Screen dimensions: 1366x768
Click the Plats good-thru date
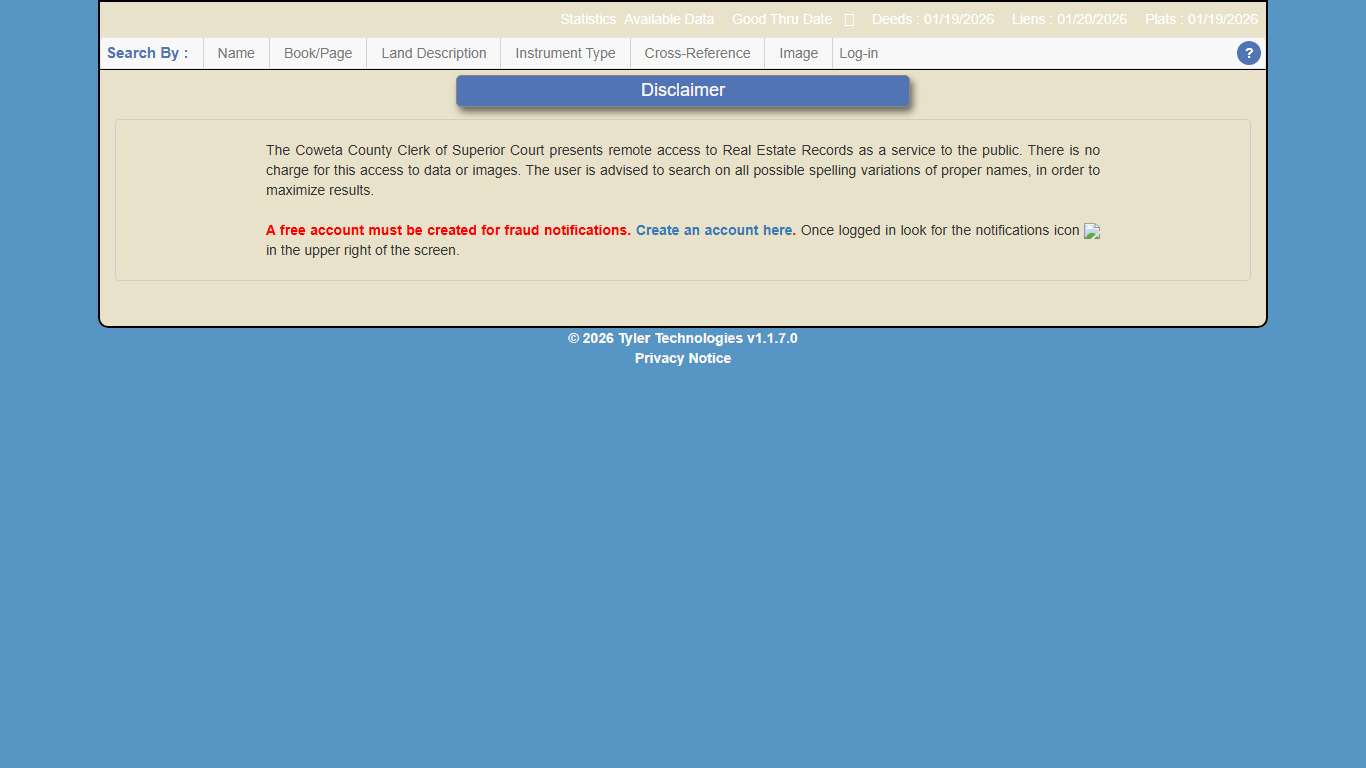[x=1201, y=20]
